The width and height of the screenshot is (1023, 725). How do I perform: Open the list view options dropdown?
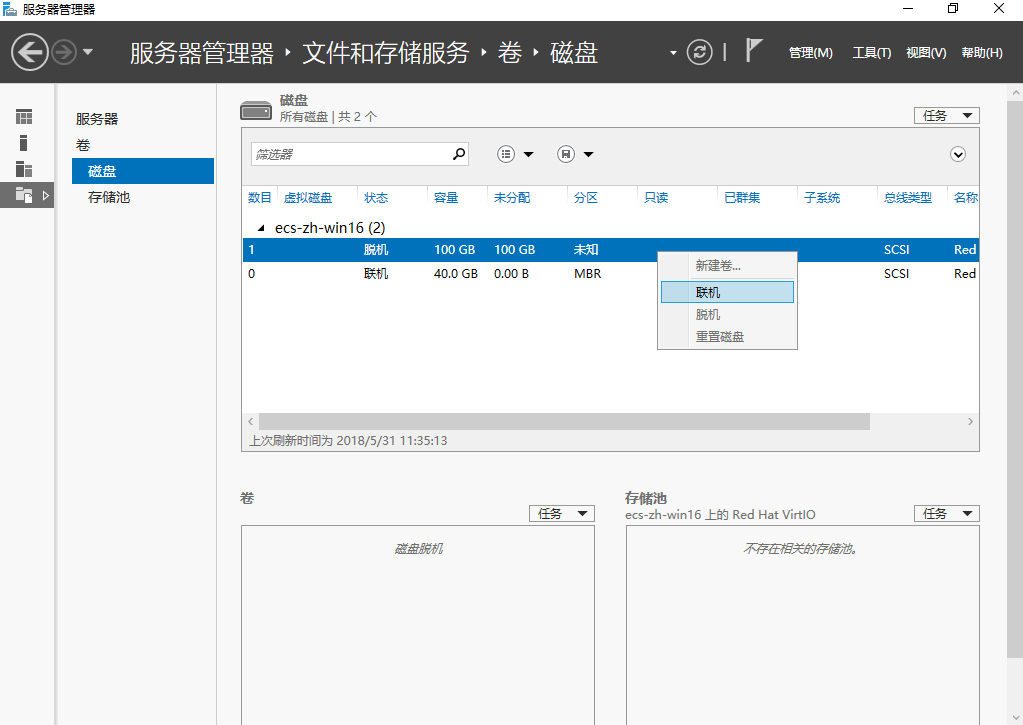point(515,154)
